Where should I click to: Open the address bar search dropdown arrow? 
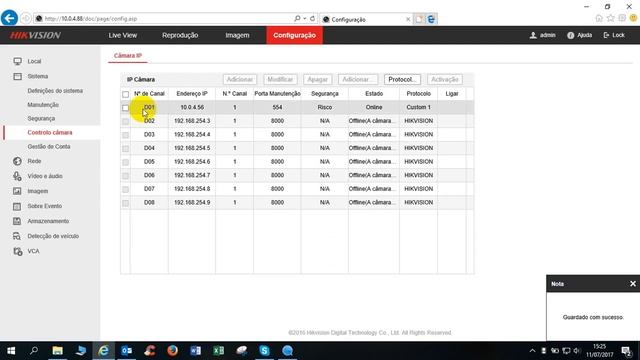point(304,18)
